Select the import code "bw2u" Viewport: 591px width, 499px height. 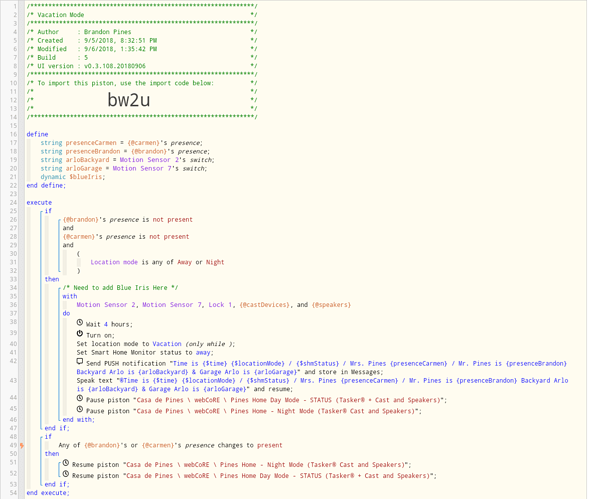pyautogui.click(x=129, y=100)
